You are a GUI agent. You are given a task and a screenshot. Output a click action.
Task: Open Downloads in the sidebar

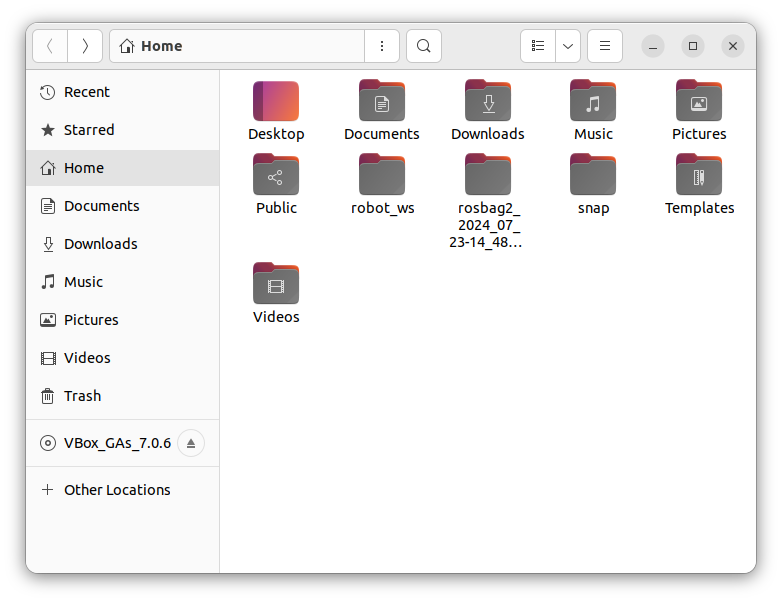click(x=123, y=244)
